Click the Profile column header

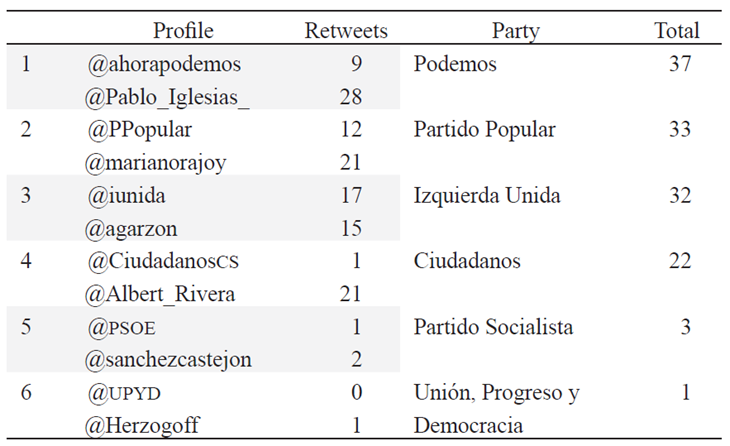(183, 31)
